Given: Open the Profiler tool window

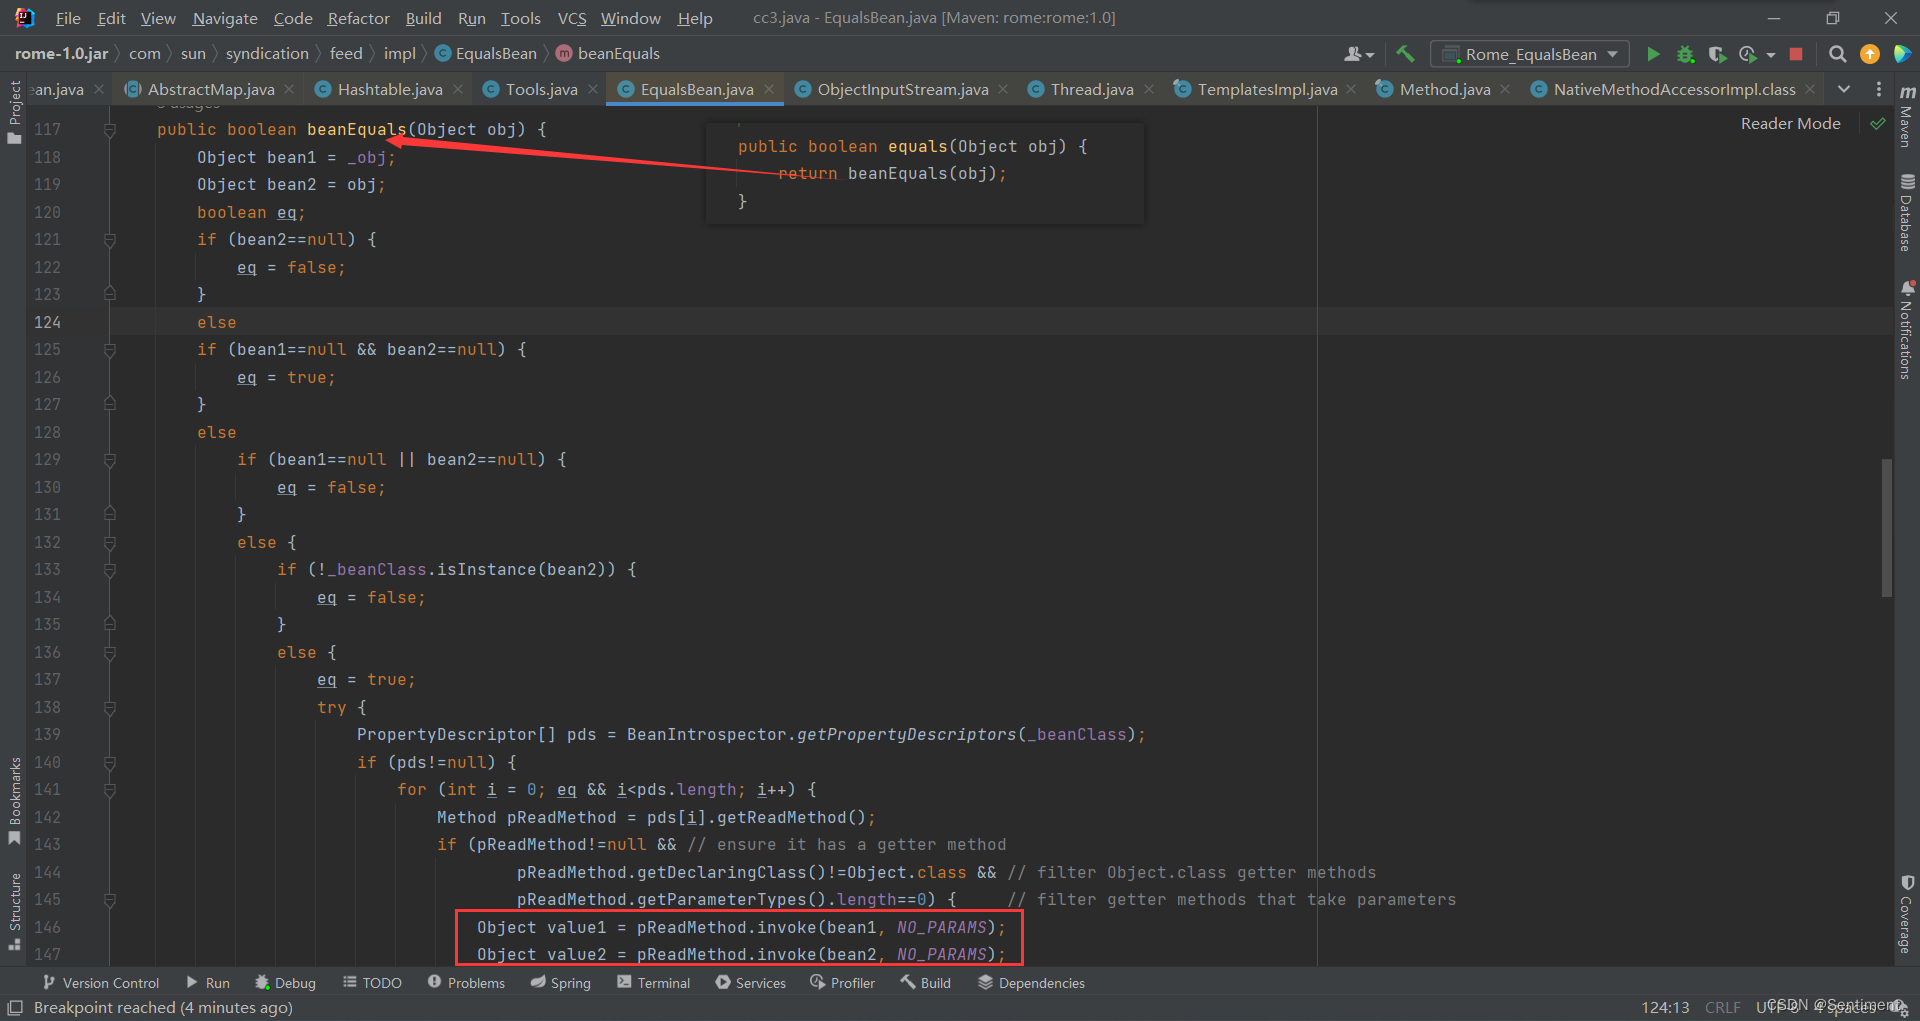Looking at the screenshot, I should (843, 983).
